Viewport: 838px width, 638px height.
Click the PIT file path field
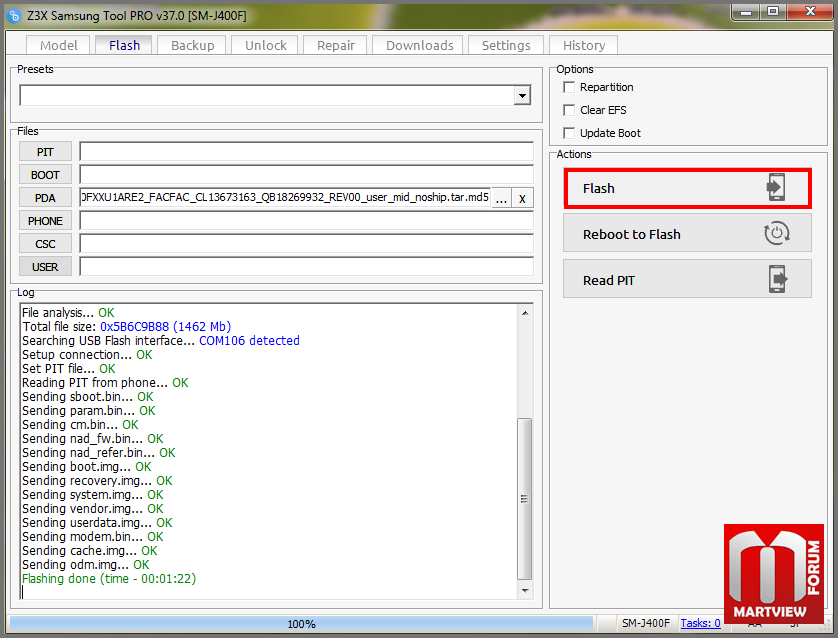pos(306,152)
